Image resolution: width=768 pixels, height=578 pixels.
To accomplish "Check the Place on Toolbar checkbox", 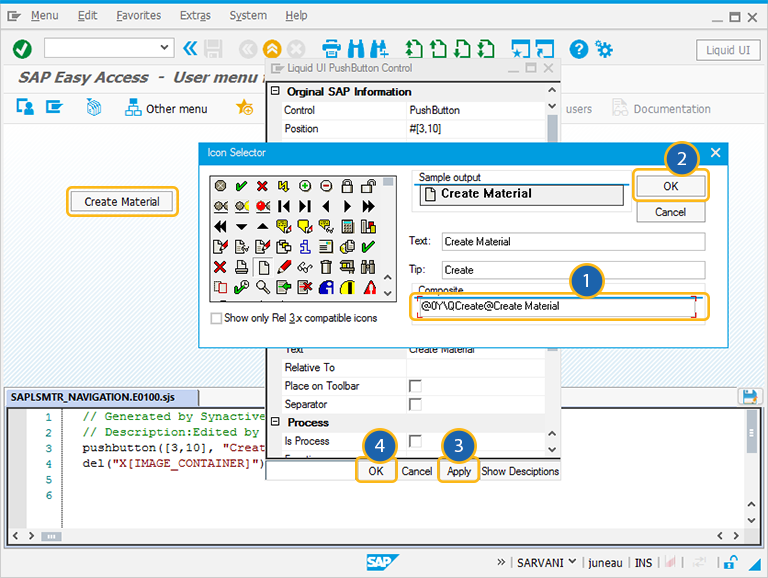I will 415,386.
